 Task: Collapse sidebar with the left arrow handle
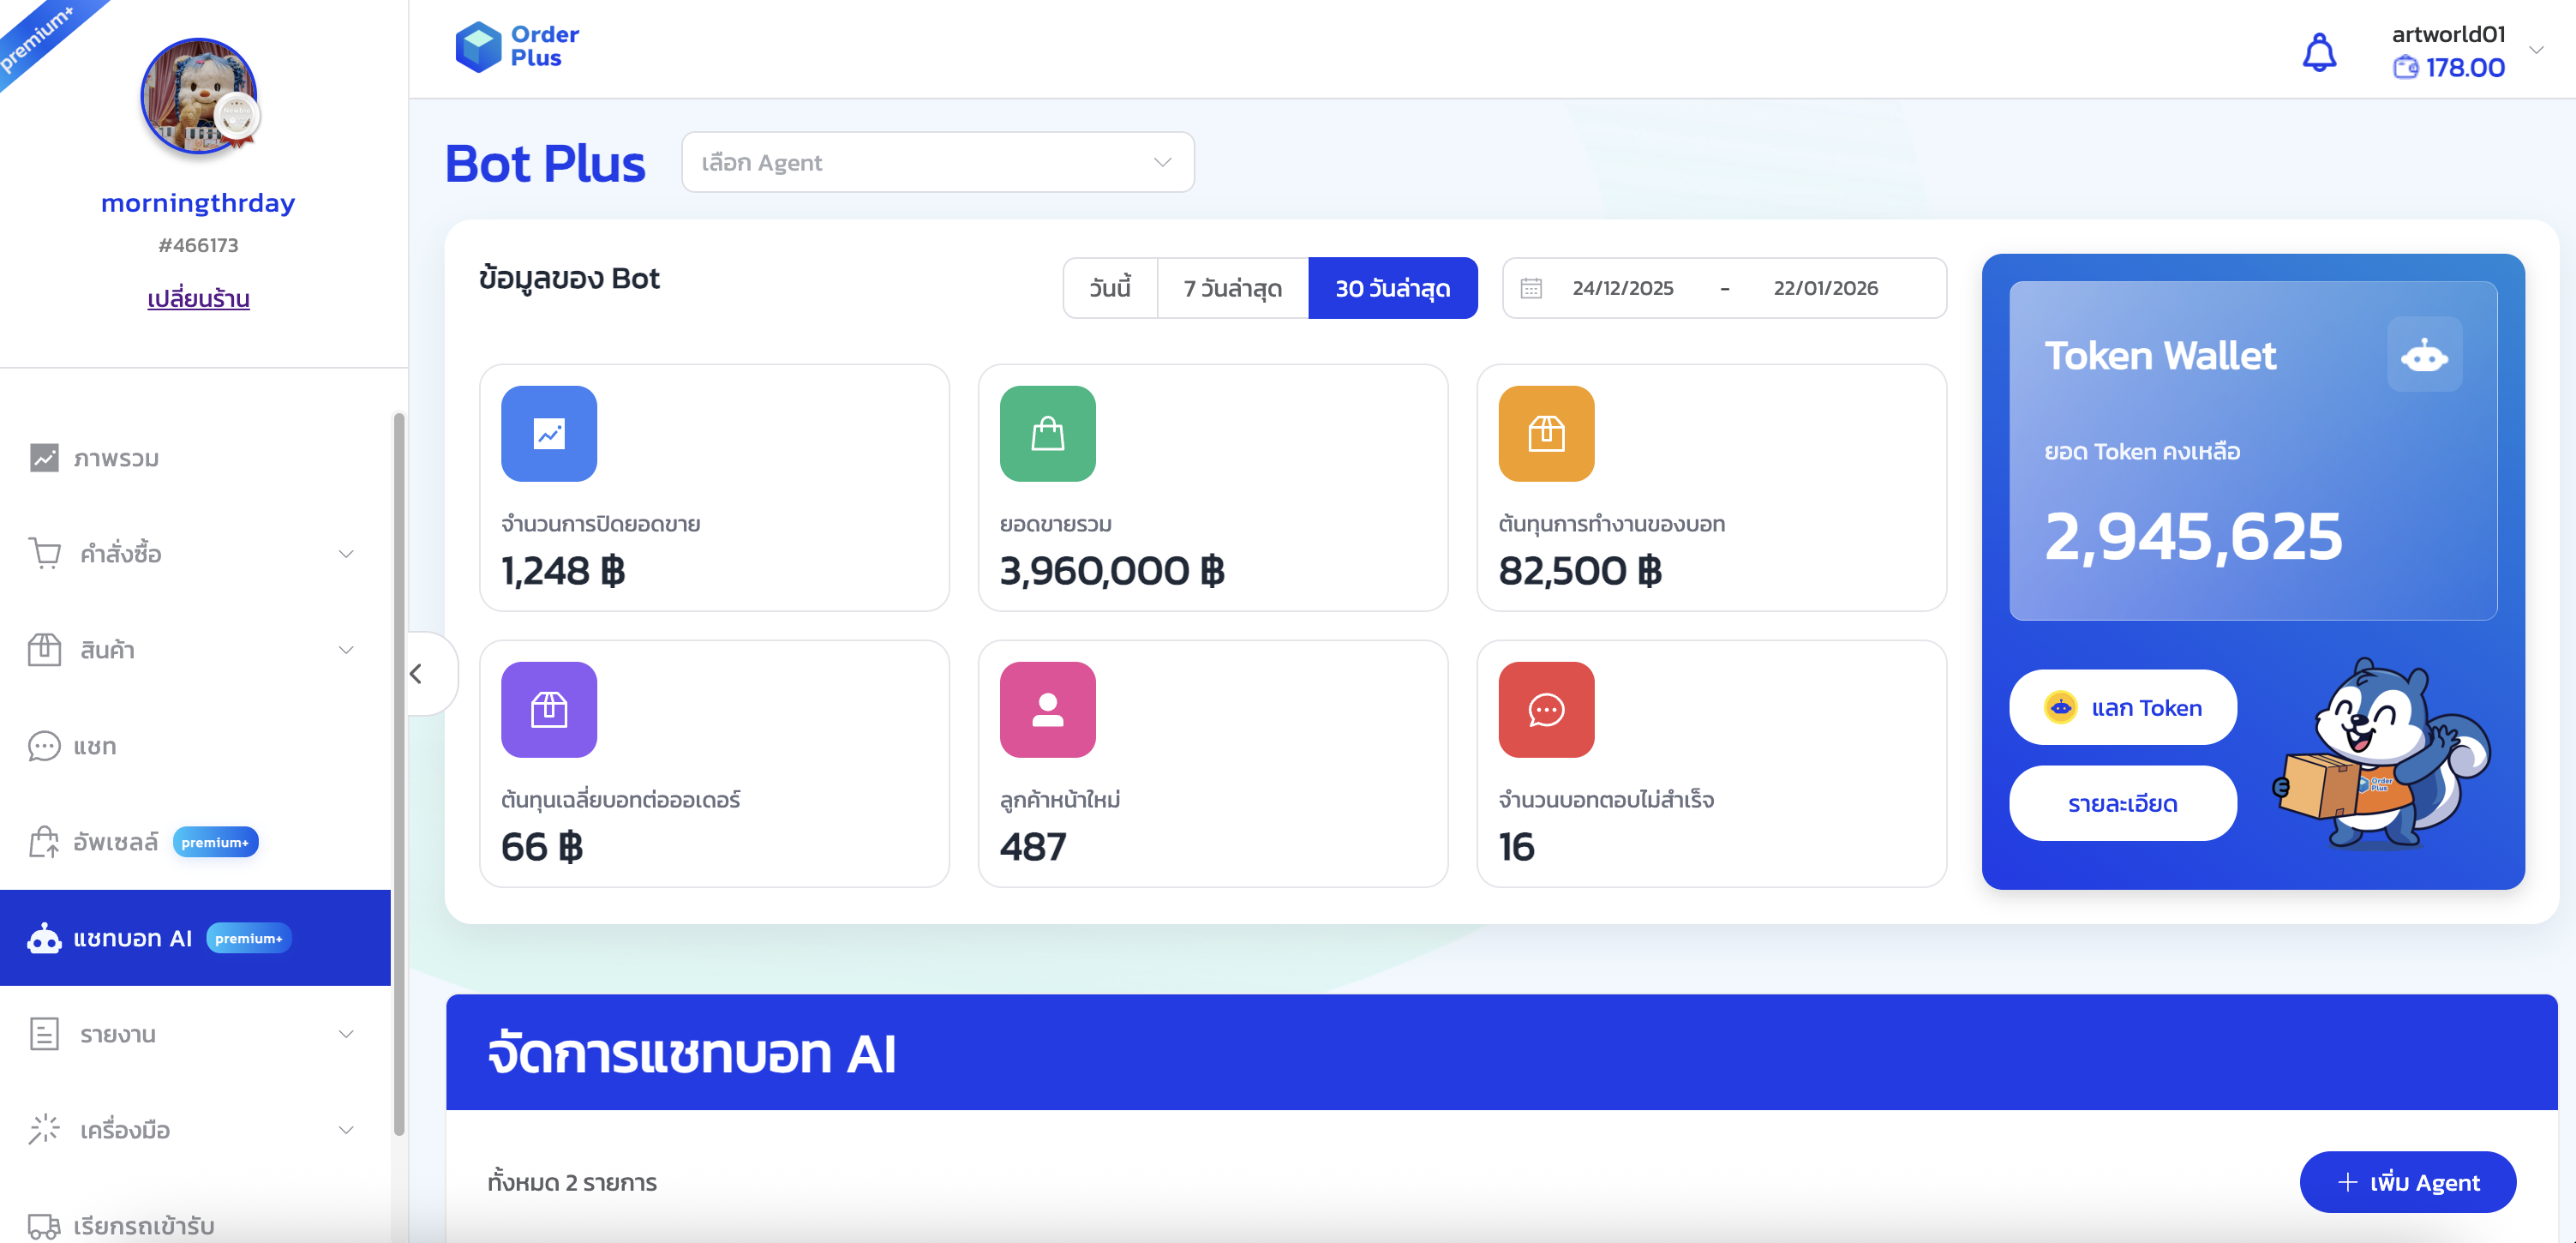pos(417,674)
